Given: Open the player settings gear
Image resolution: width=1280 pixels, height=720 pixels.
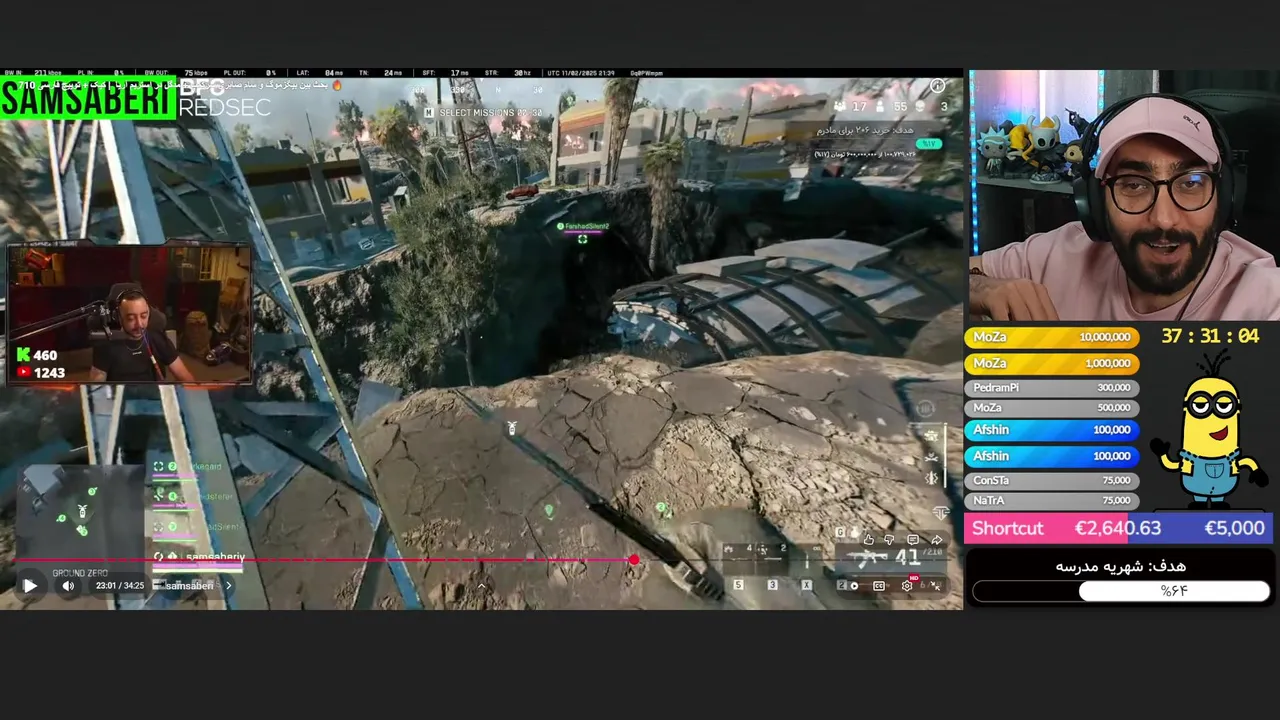Looking at the screenshot, I should point(908,586).
